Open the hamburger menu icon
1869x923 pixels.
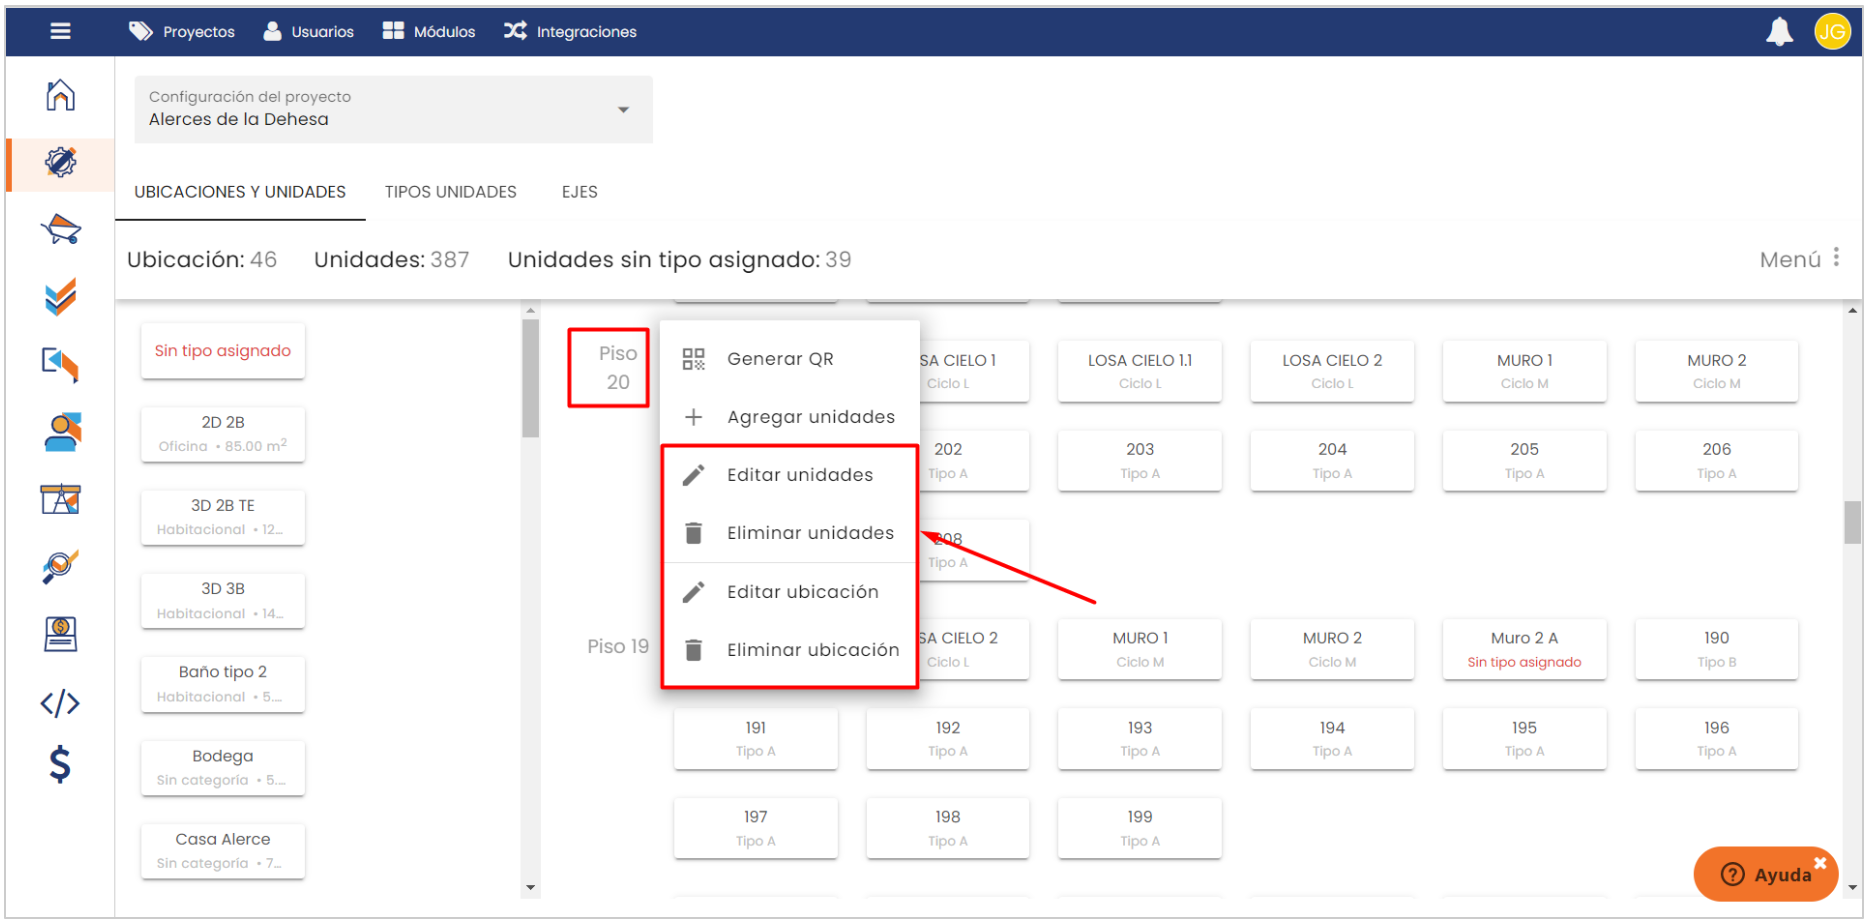[x=60, y=31]
